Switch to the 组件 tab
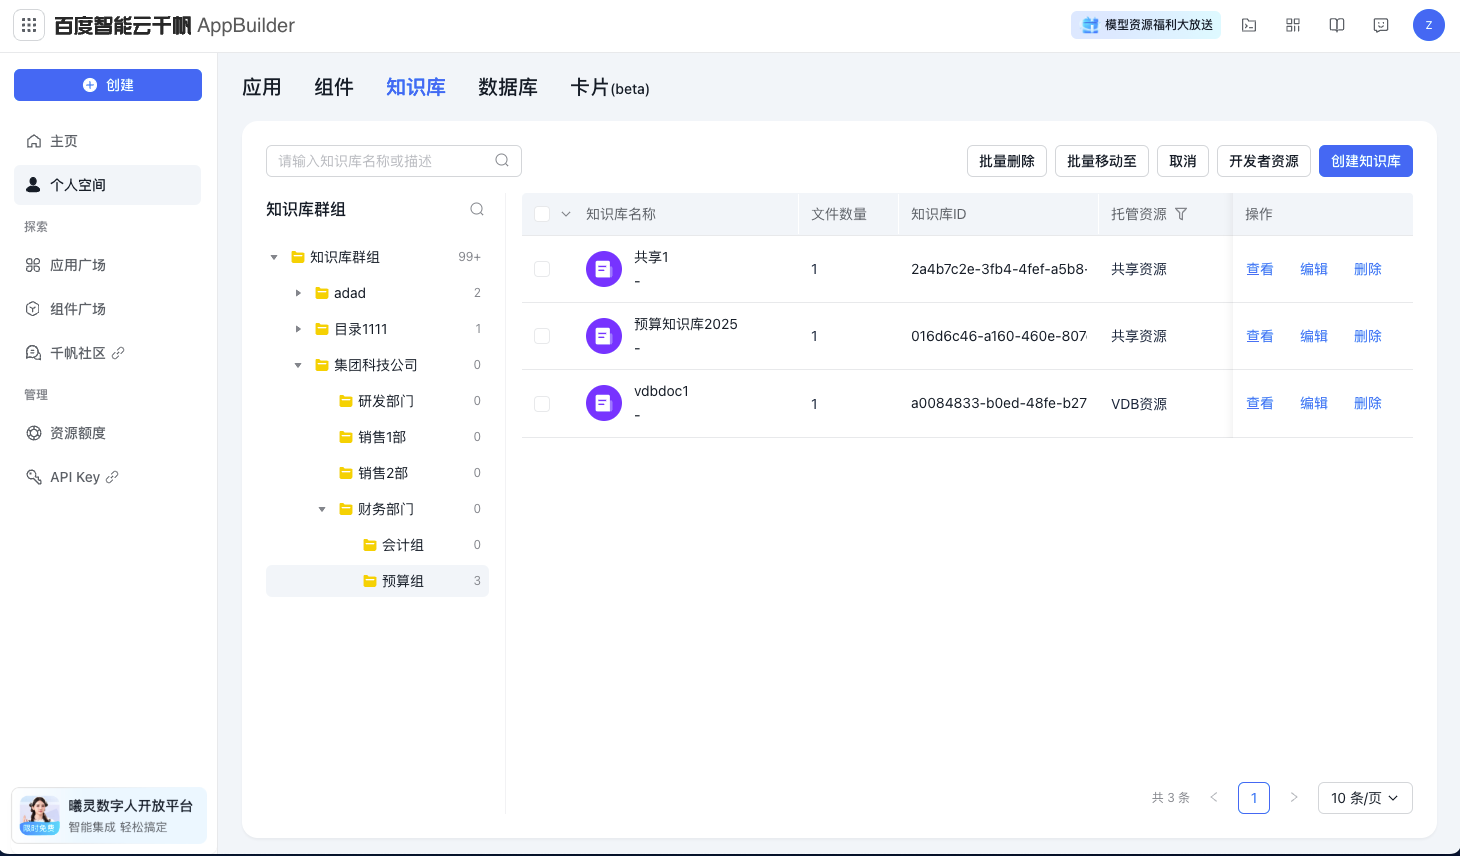The height and width of the screenshot is (856, 1460). (x=334, y=87)
